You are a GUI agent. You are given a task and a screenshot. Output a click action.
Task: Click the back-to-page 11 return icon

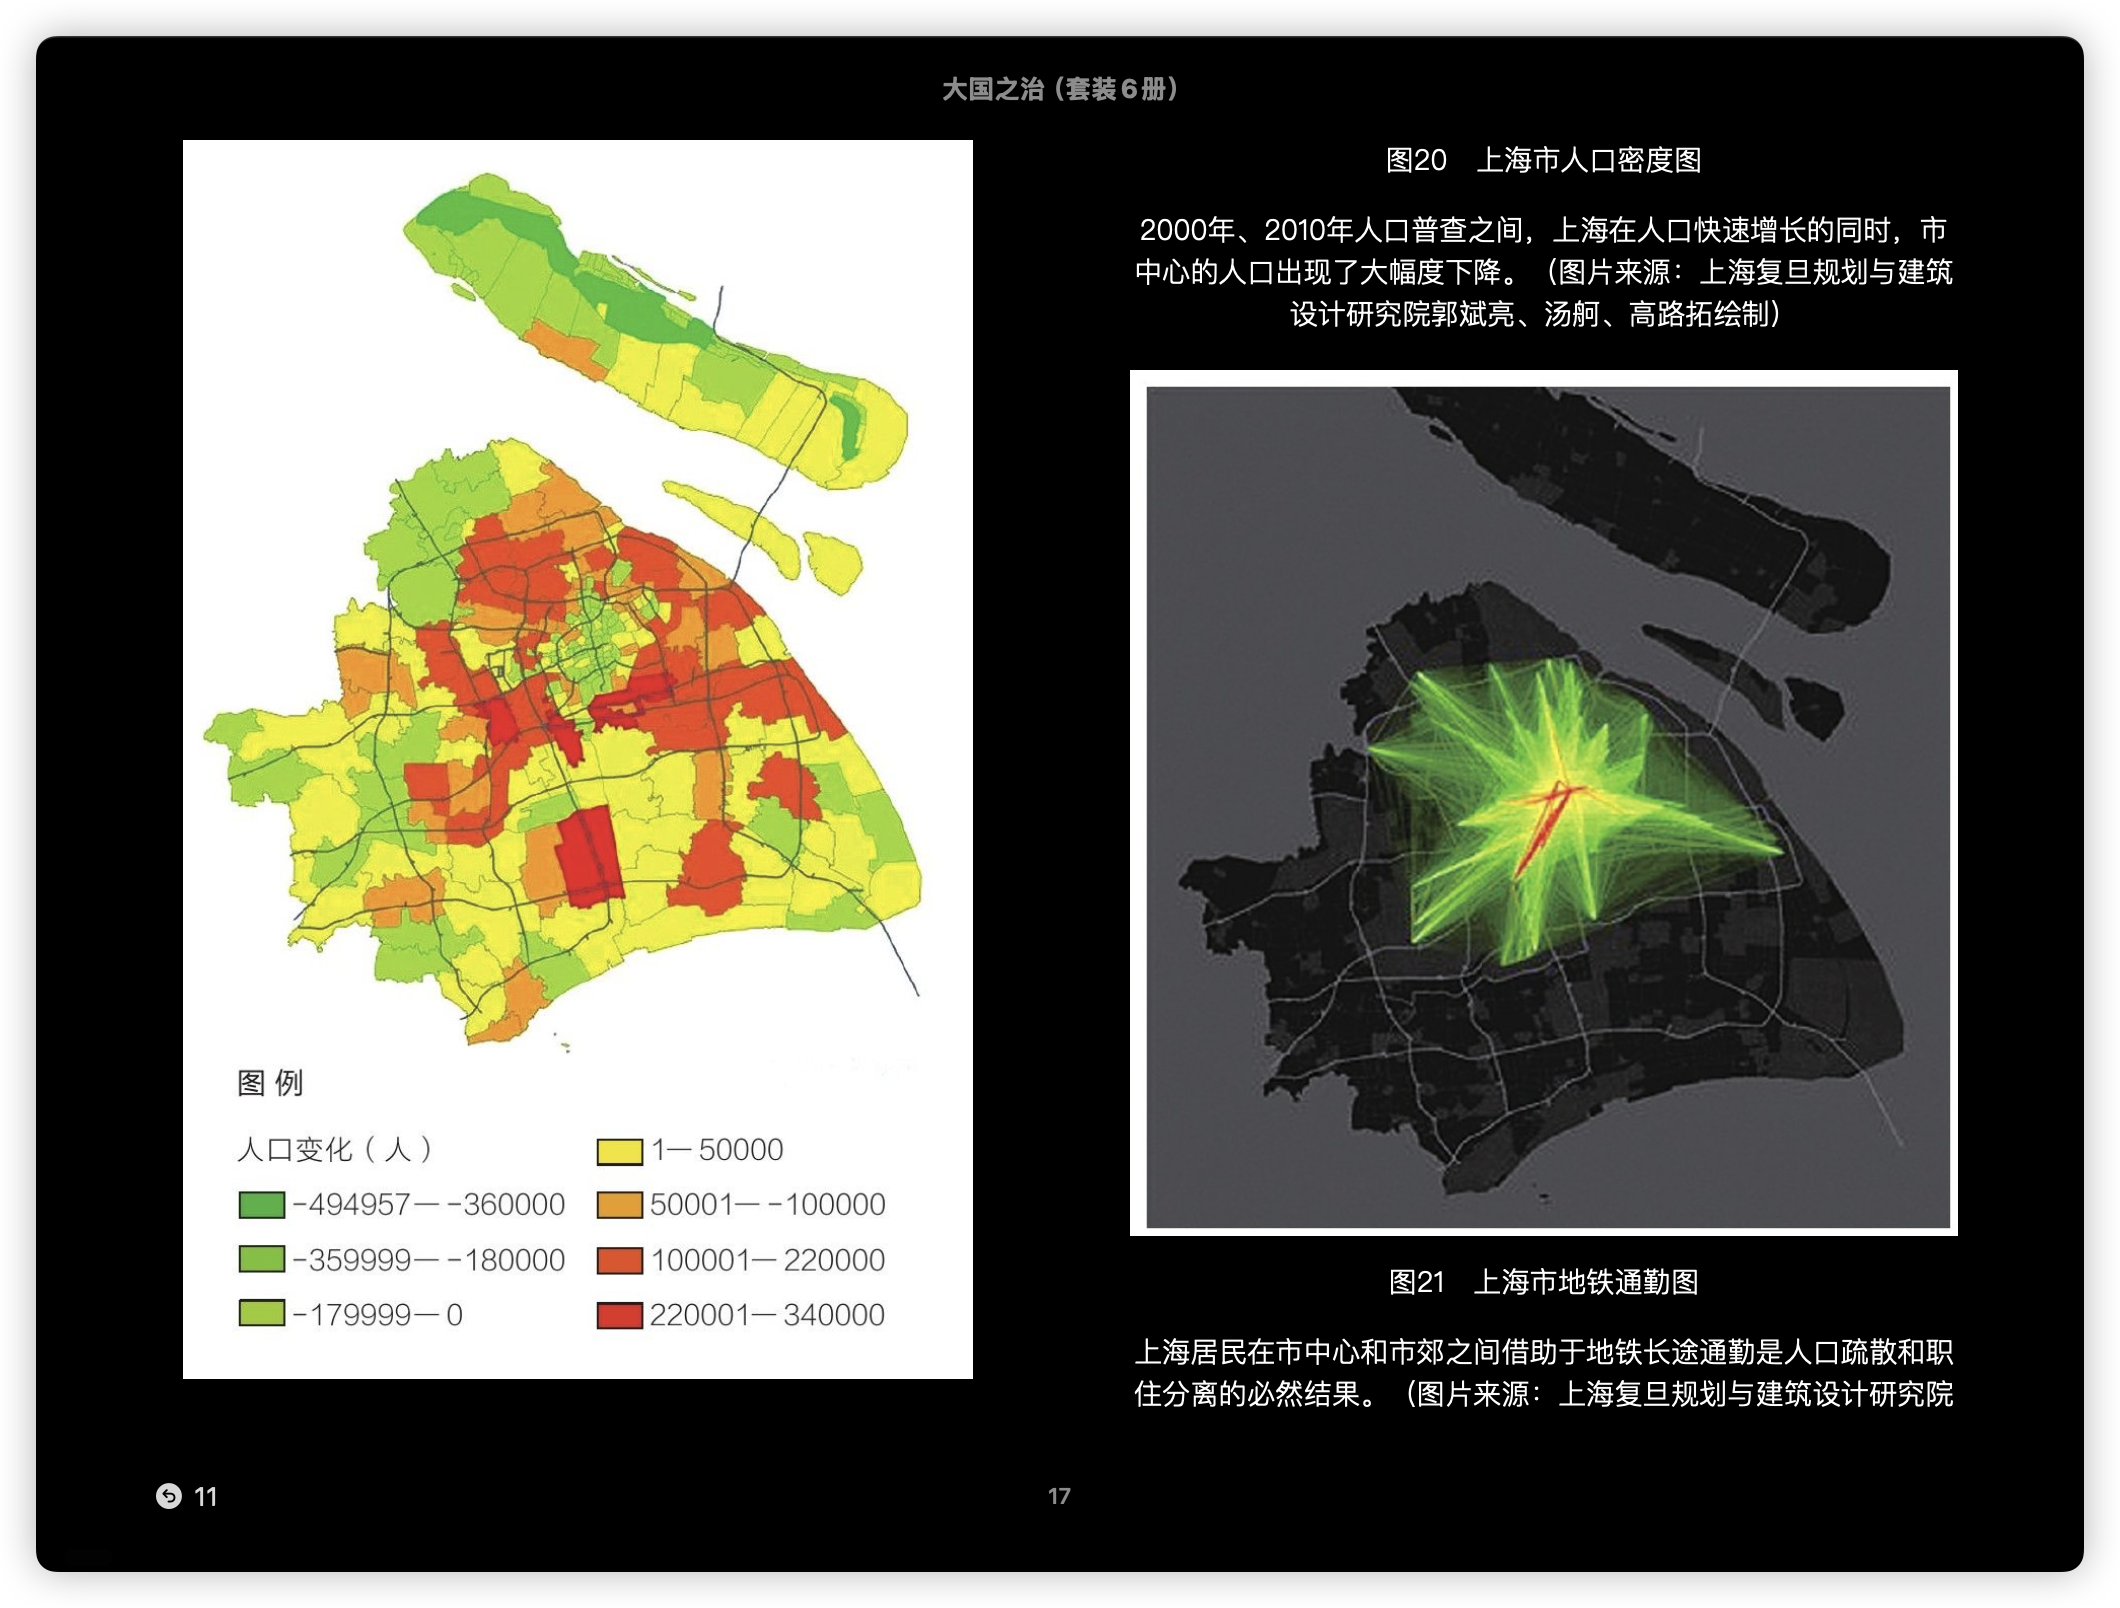click(169, 1495)
